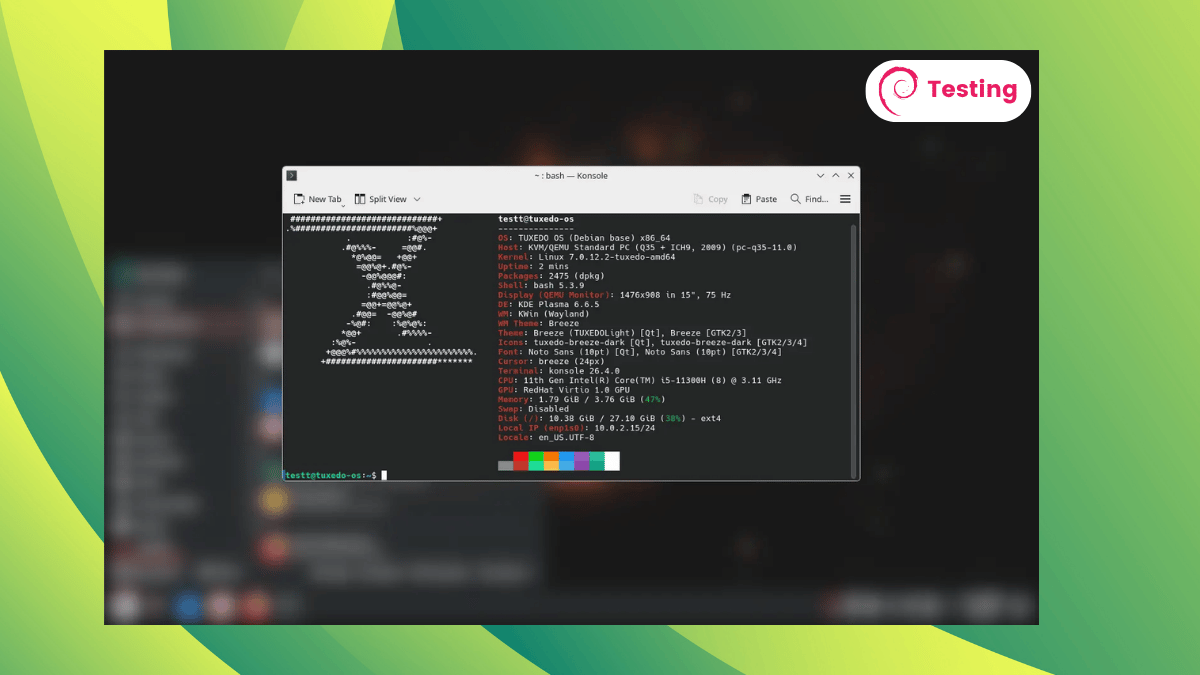The image size is (1200, 675).
Task: Open the hamburger menu in Konsole
Action: [x=845, y=199]
